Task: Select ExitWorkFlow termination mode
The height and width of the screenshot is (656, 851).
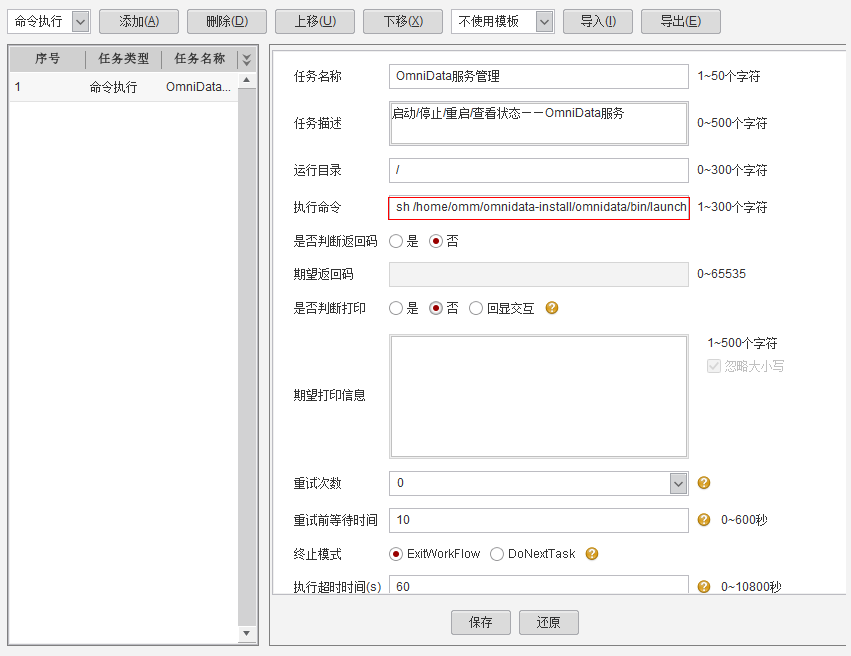Action: [x=396, y=554]
